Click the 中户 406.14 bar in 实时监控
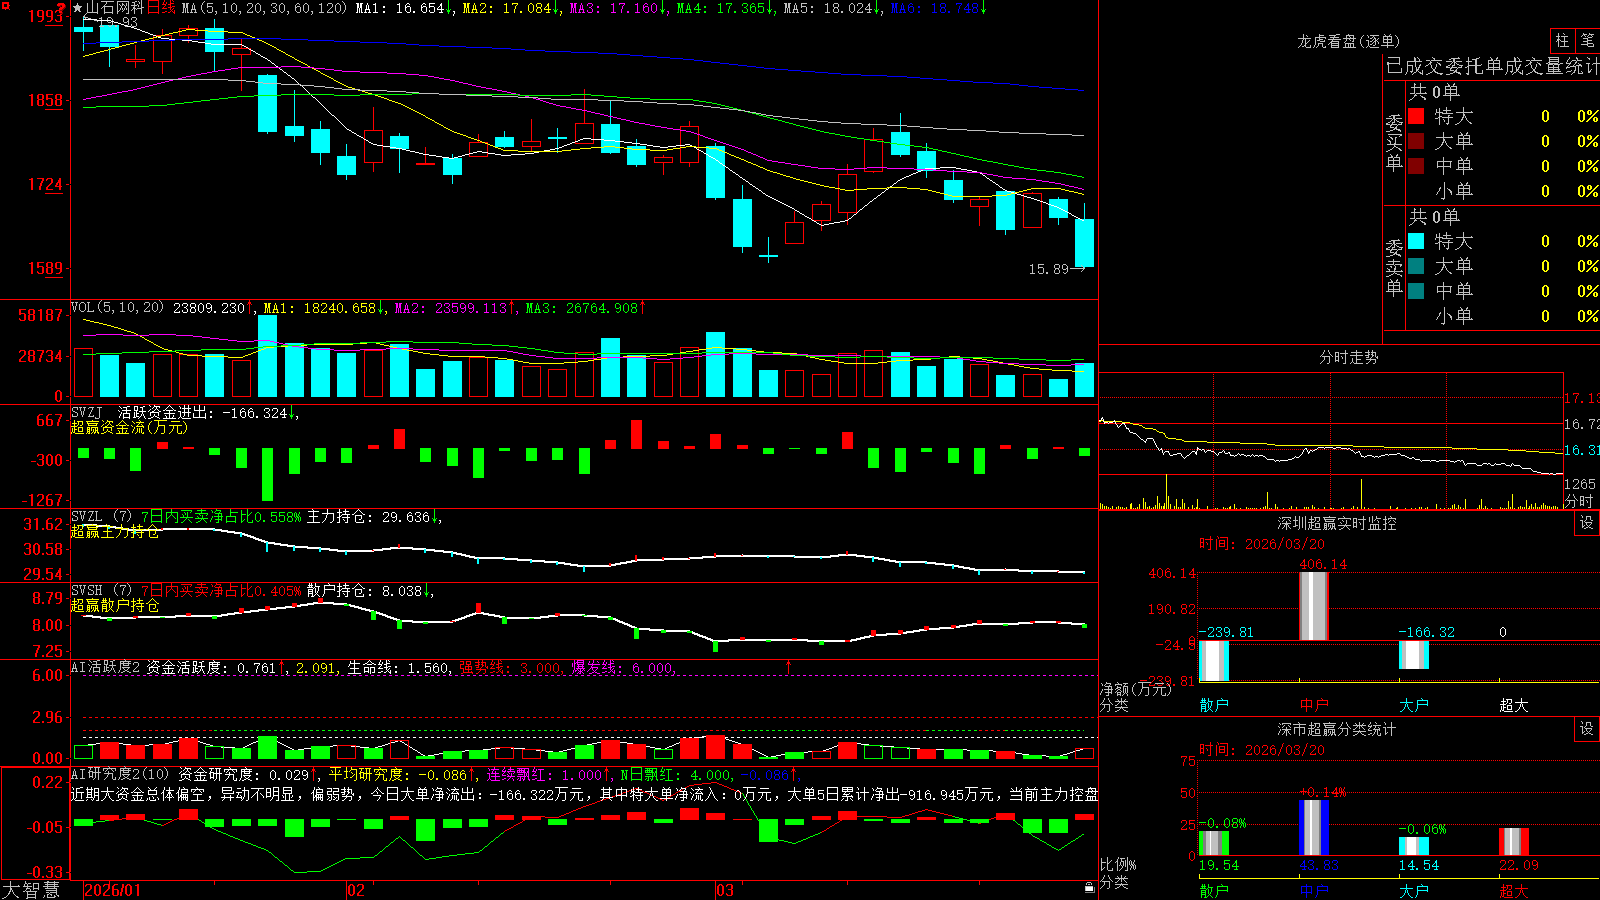 coord(1314,606)
